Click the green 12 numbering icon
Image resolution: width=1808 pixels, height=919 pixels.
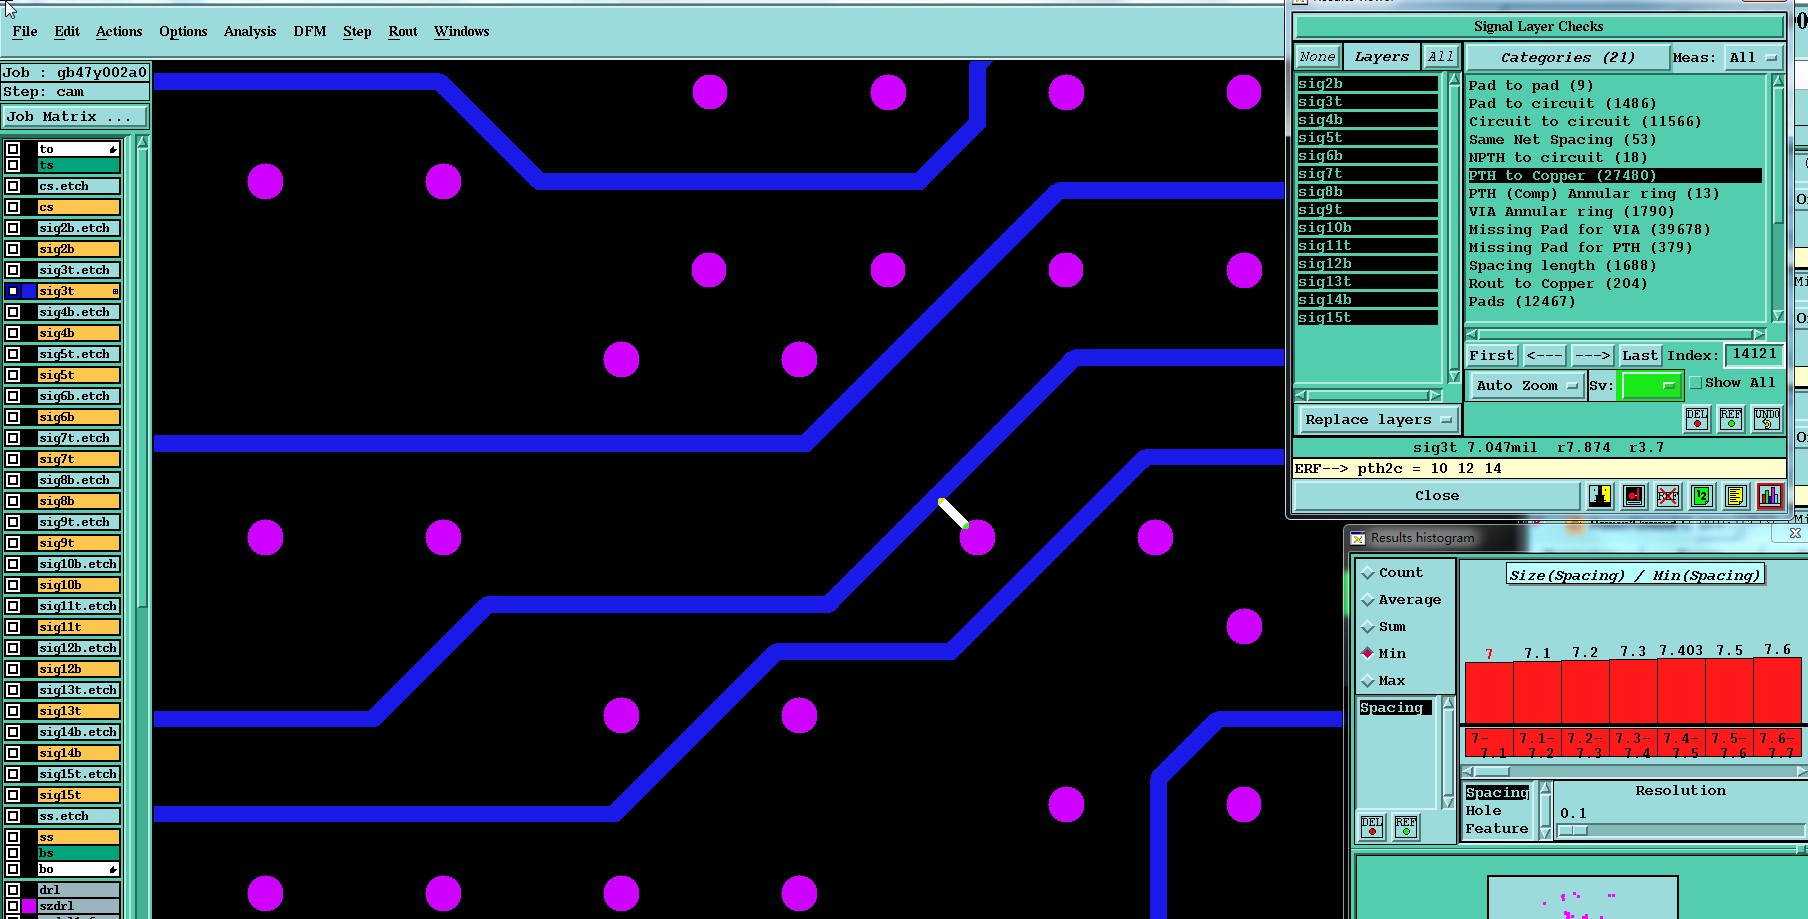(1702, 496)
